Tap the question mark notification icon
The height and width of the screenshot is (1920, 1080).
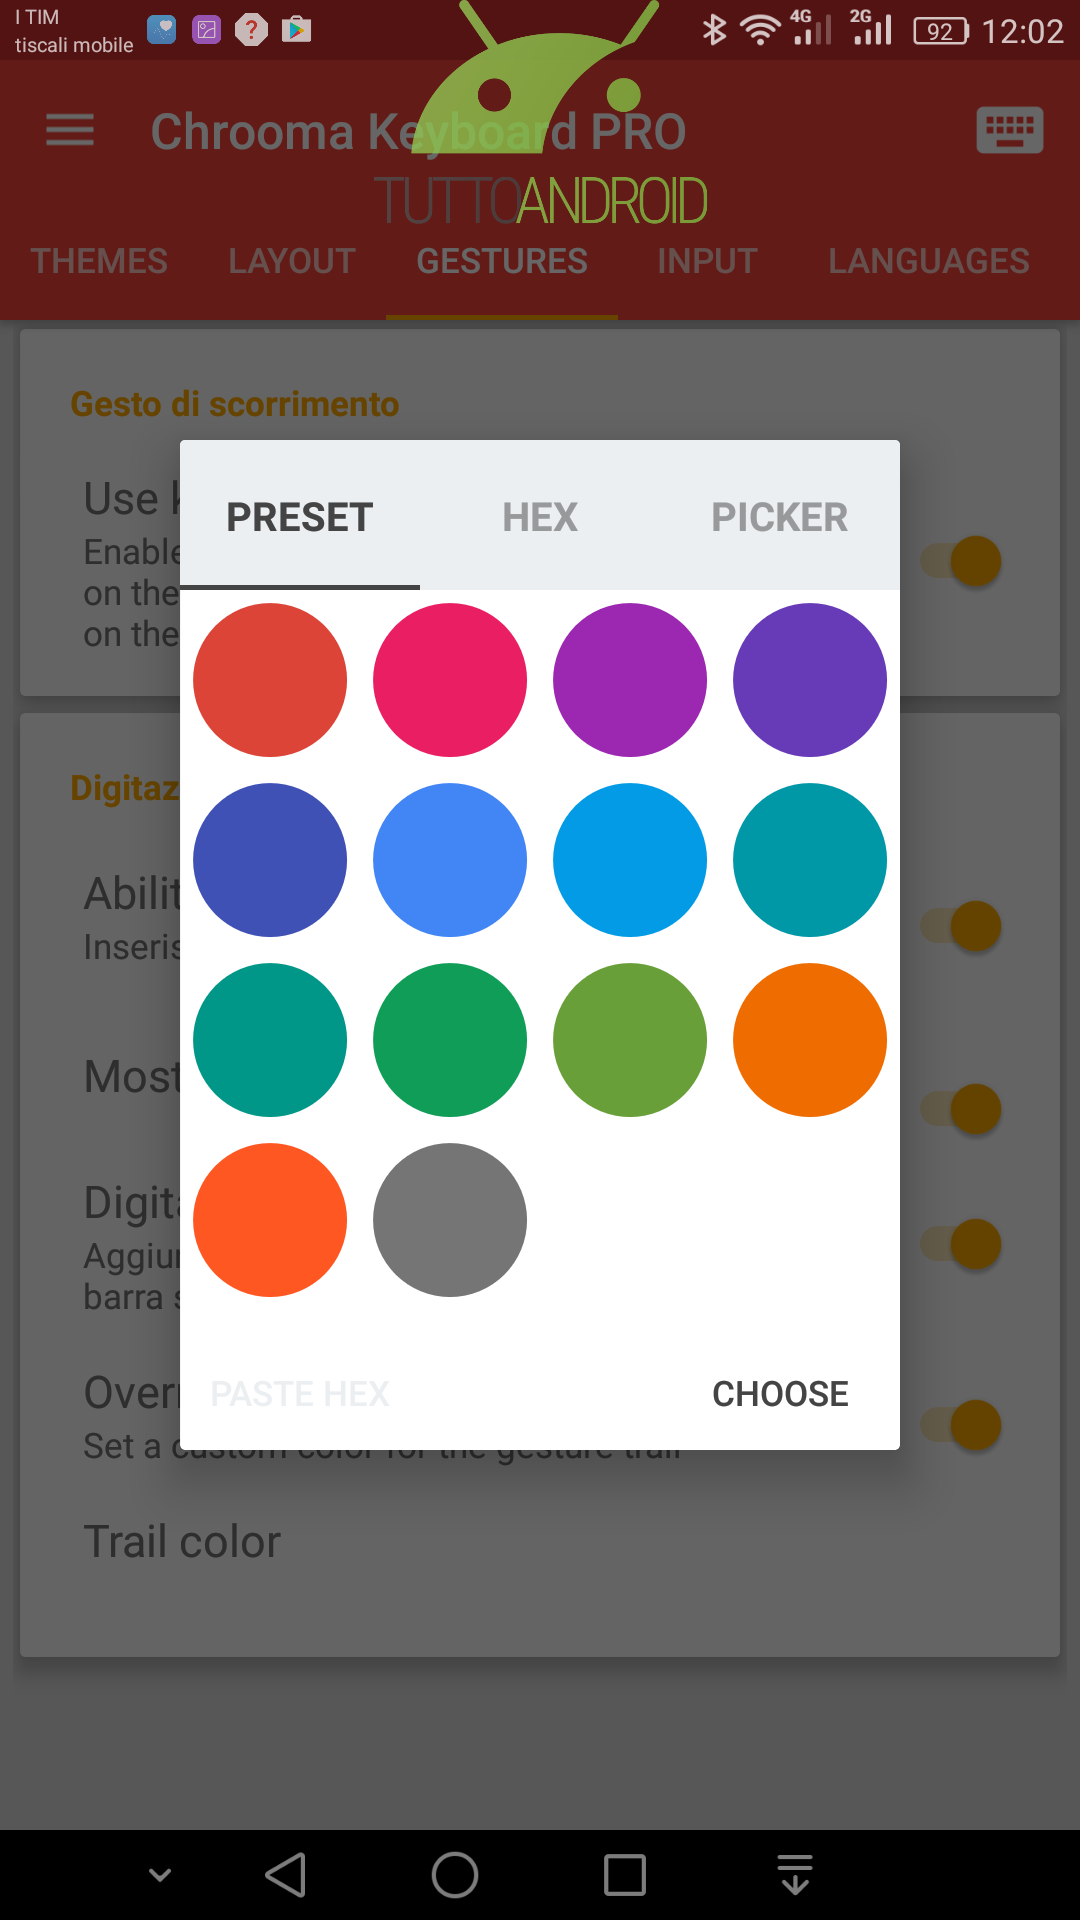coord(251,30)
